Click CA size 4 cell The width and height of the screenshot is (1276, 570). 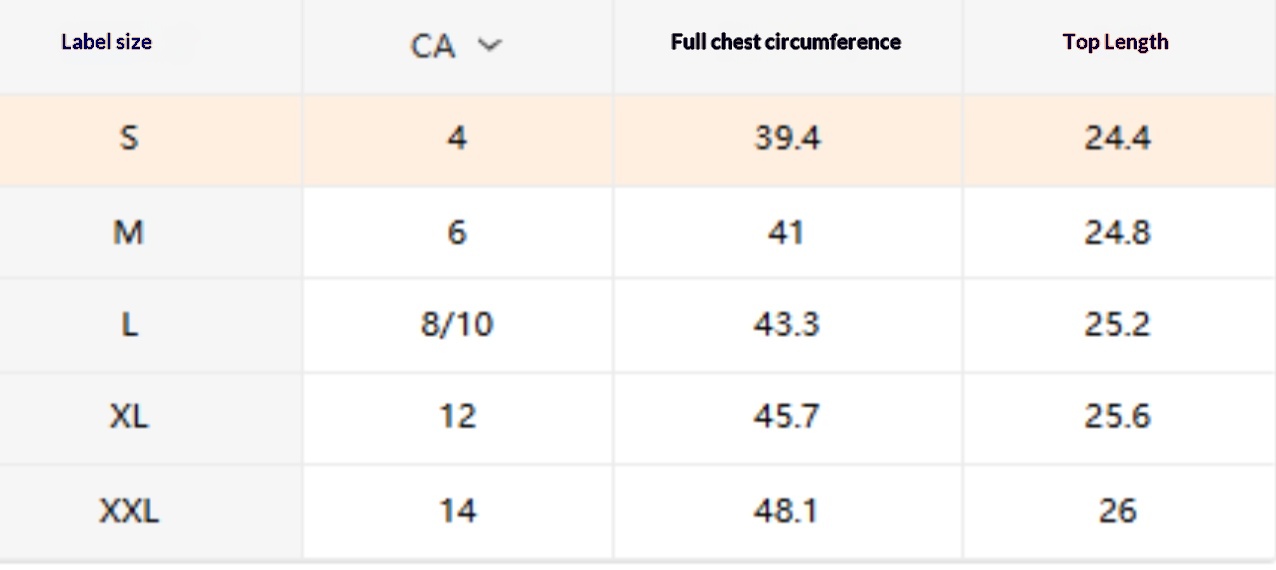(457, 138)
